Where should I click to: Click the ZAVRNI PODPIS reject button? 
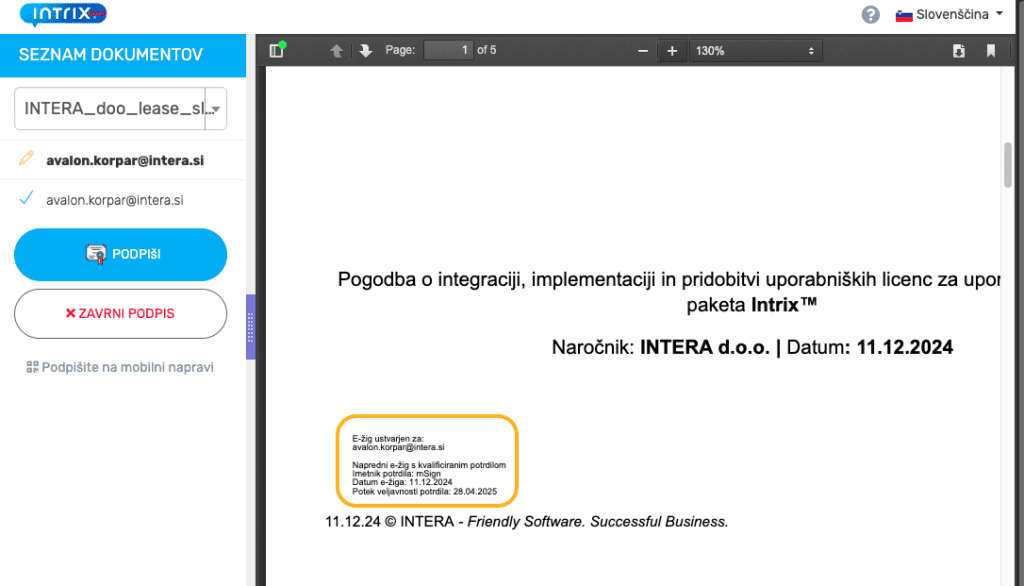[120, 314]
